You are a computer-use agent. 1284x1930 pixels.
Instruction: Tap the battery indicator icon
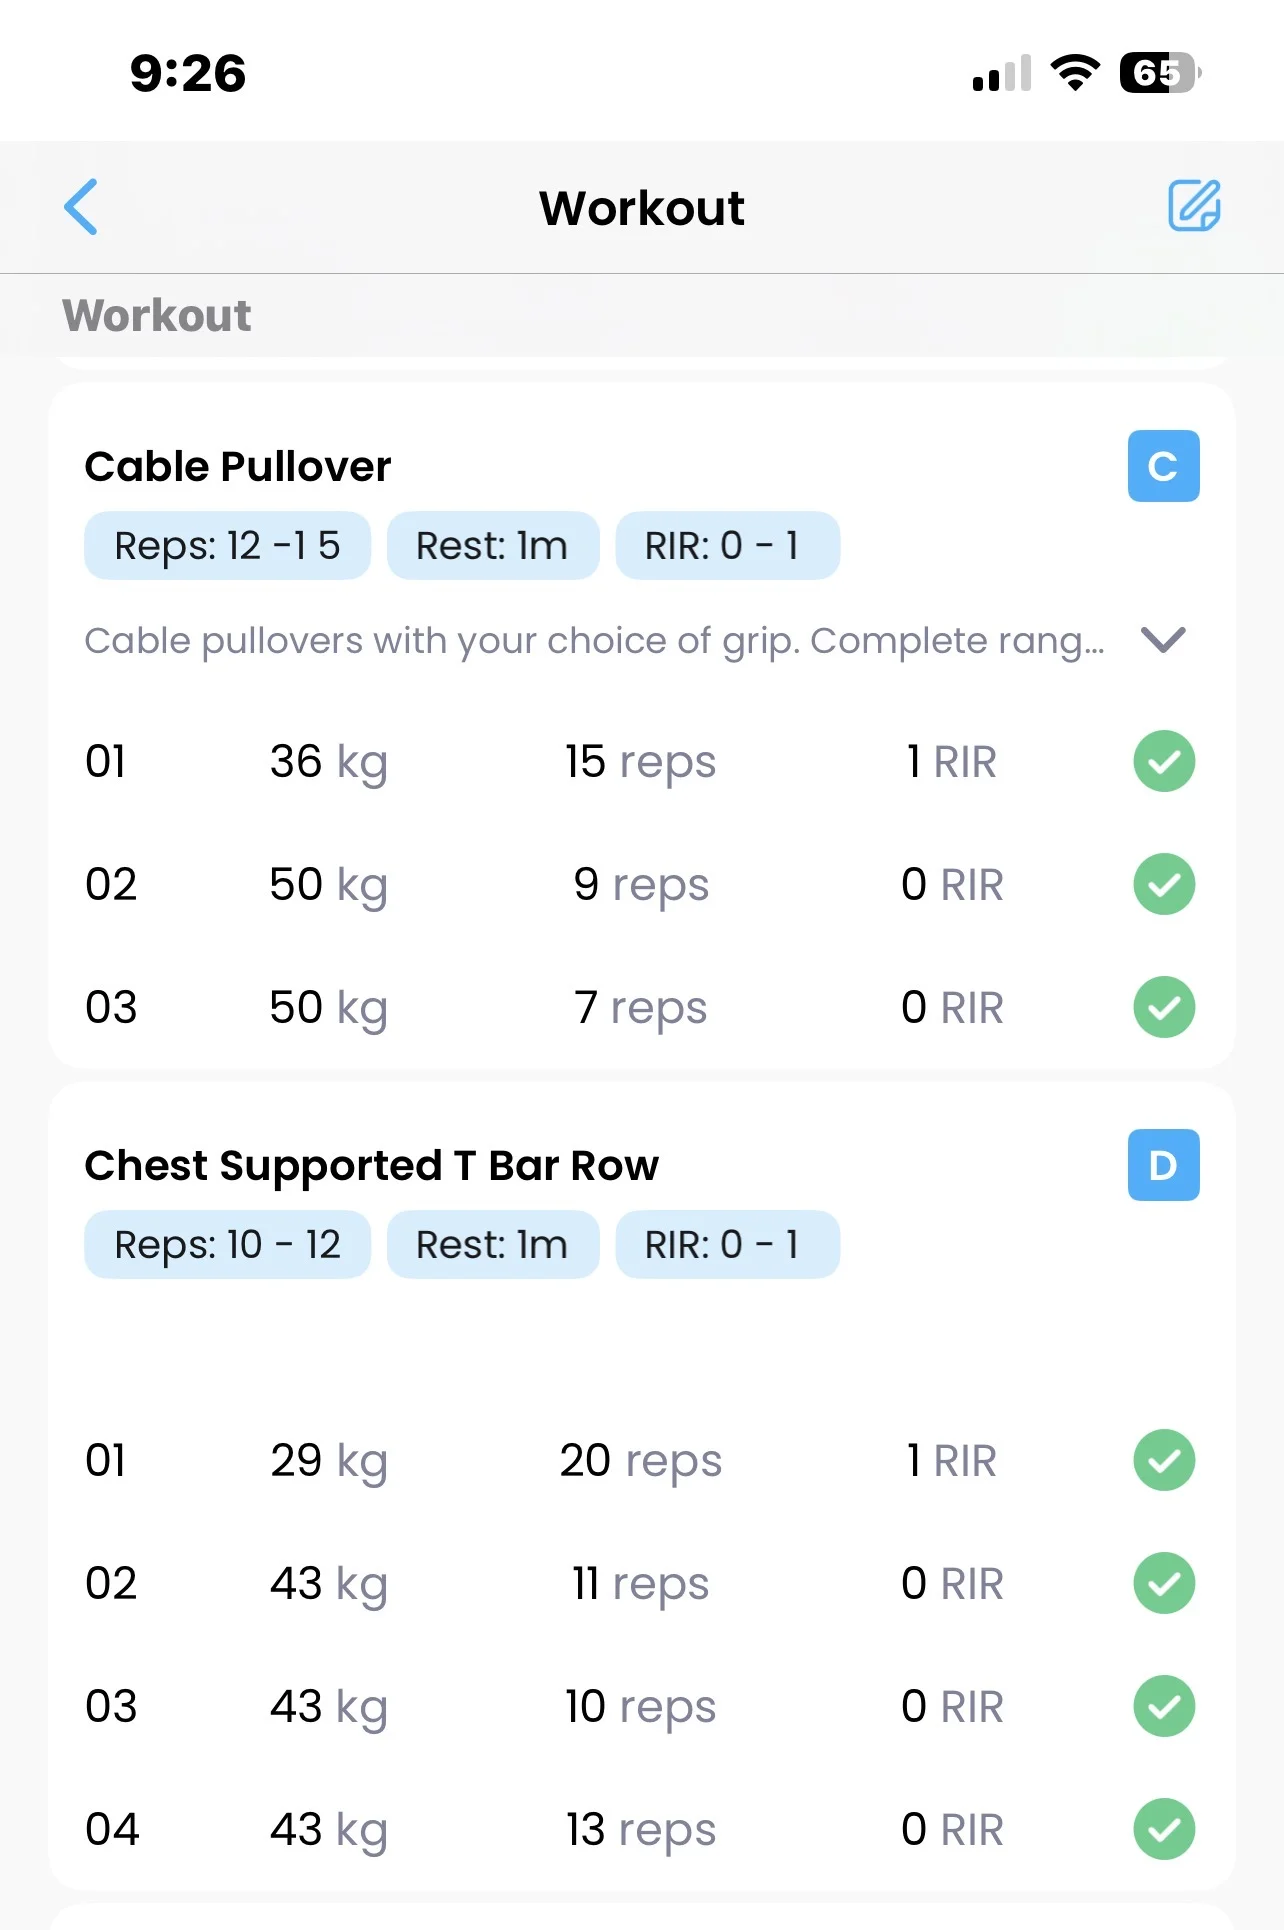[1159, 73]
